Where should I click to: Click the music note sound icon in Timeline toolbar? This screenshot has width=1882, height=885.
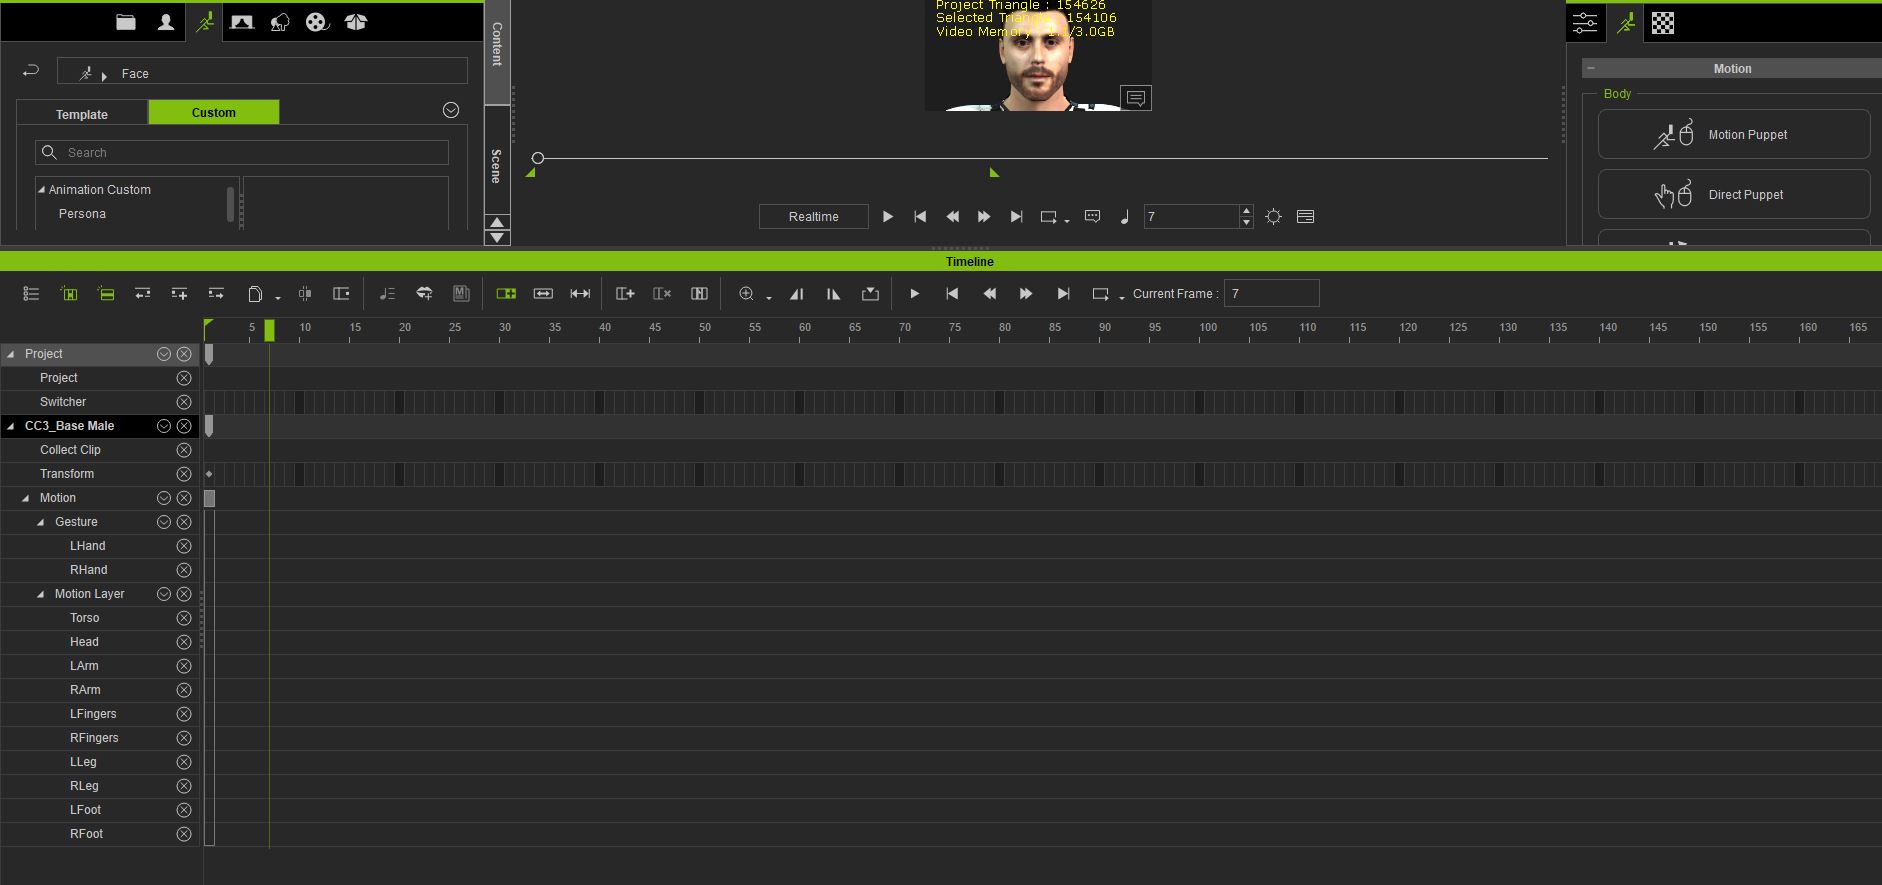click(x=387, y=294)
